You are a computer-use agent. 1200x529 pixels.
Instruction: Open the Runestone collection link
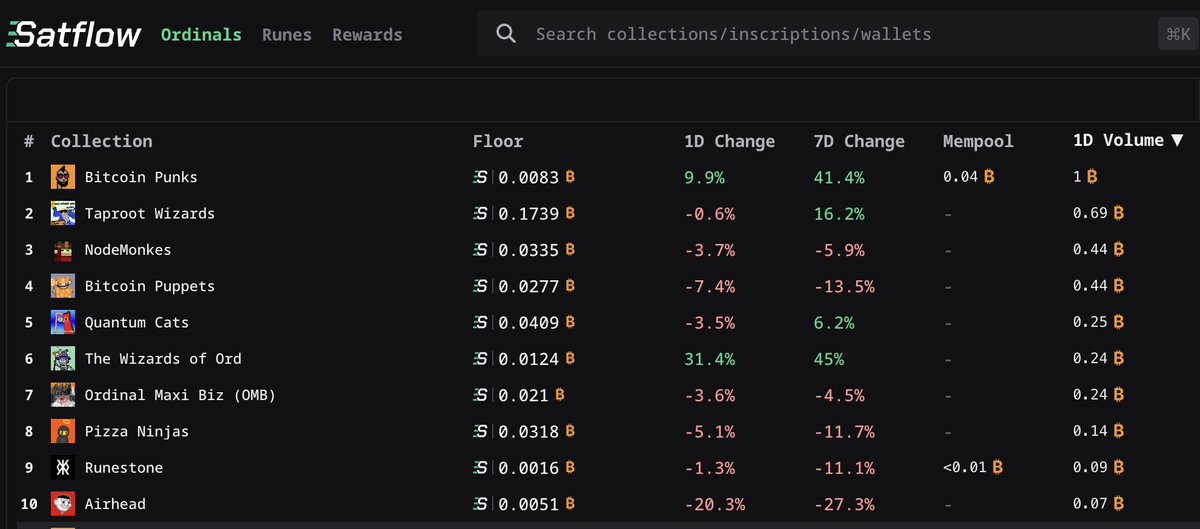124,467
